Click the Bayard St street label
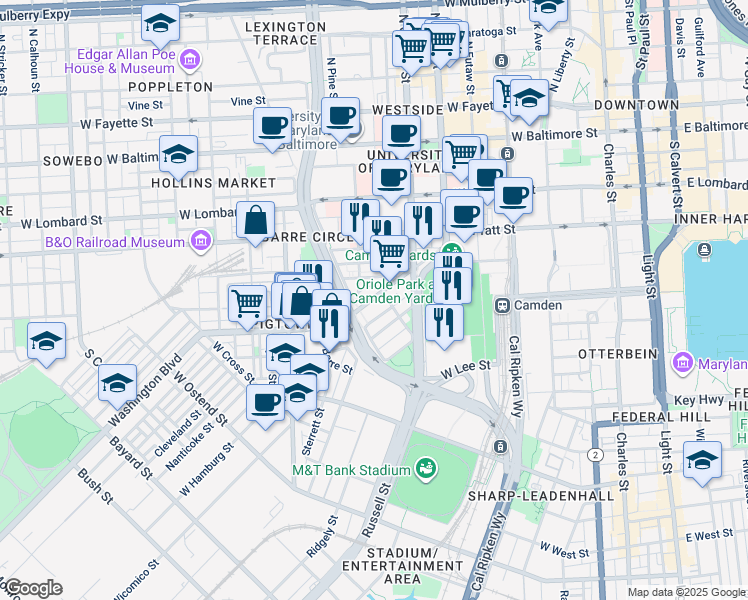Screen dimensions: 748x600 pos(131,458)
